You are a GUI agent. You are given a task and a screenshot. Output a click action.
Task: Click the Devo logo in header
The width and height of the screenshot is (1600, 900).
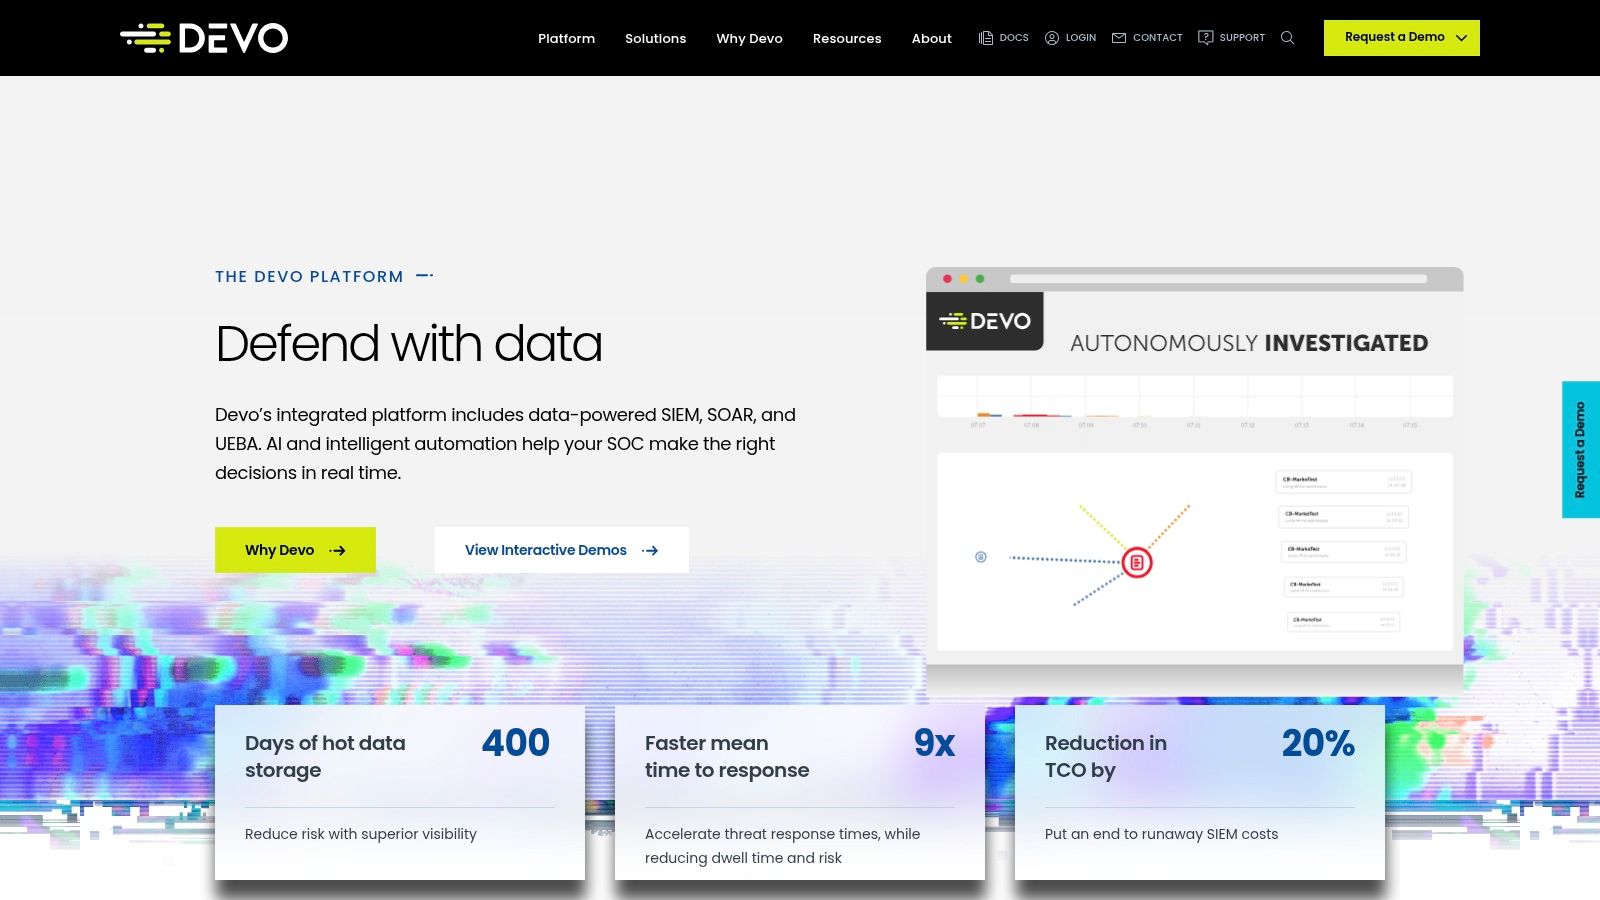[x=204, y=38]
